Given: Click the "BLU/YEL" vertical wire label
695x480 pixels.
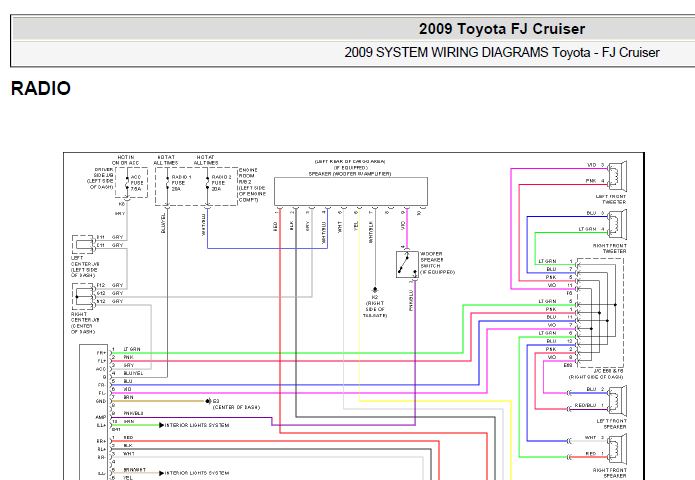Looking at the screenshot, I should pyautogui.click(x=163, y=223).
